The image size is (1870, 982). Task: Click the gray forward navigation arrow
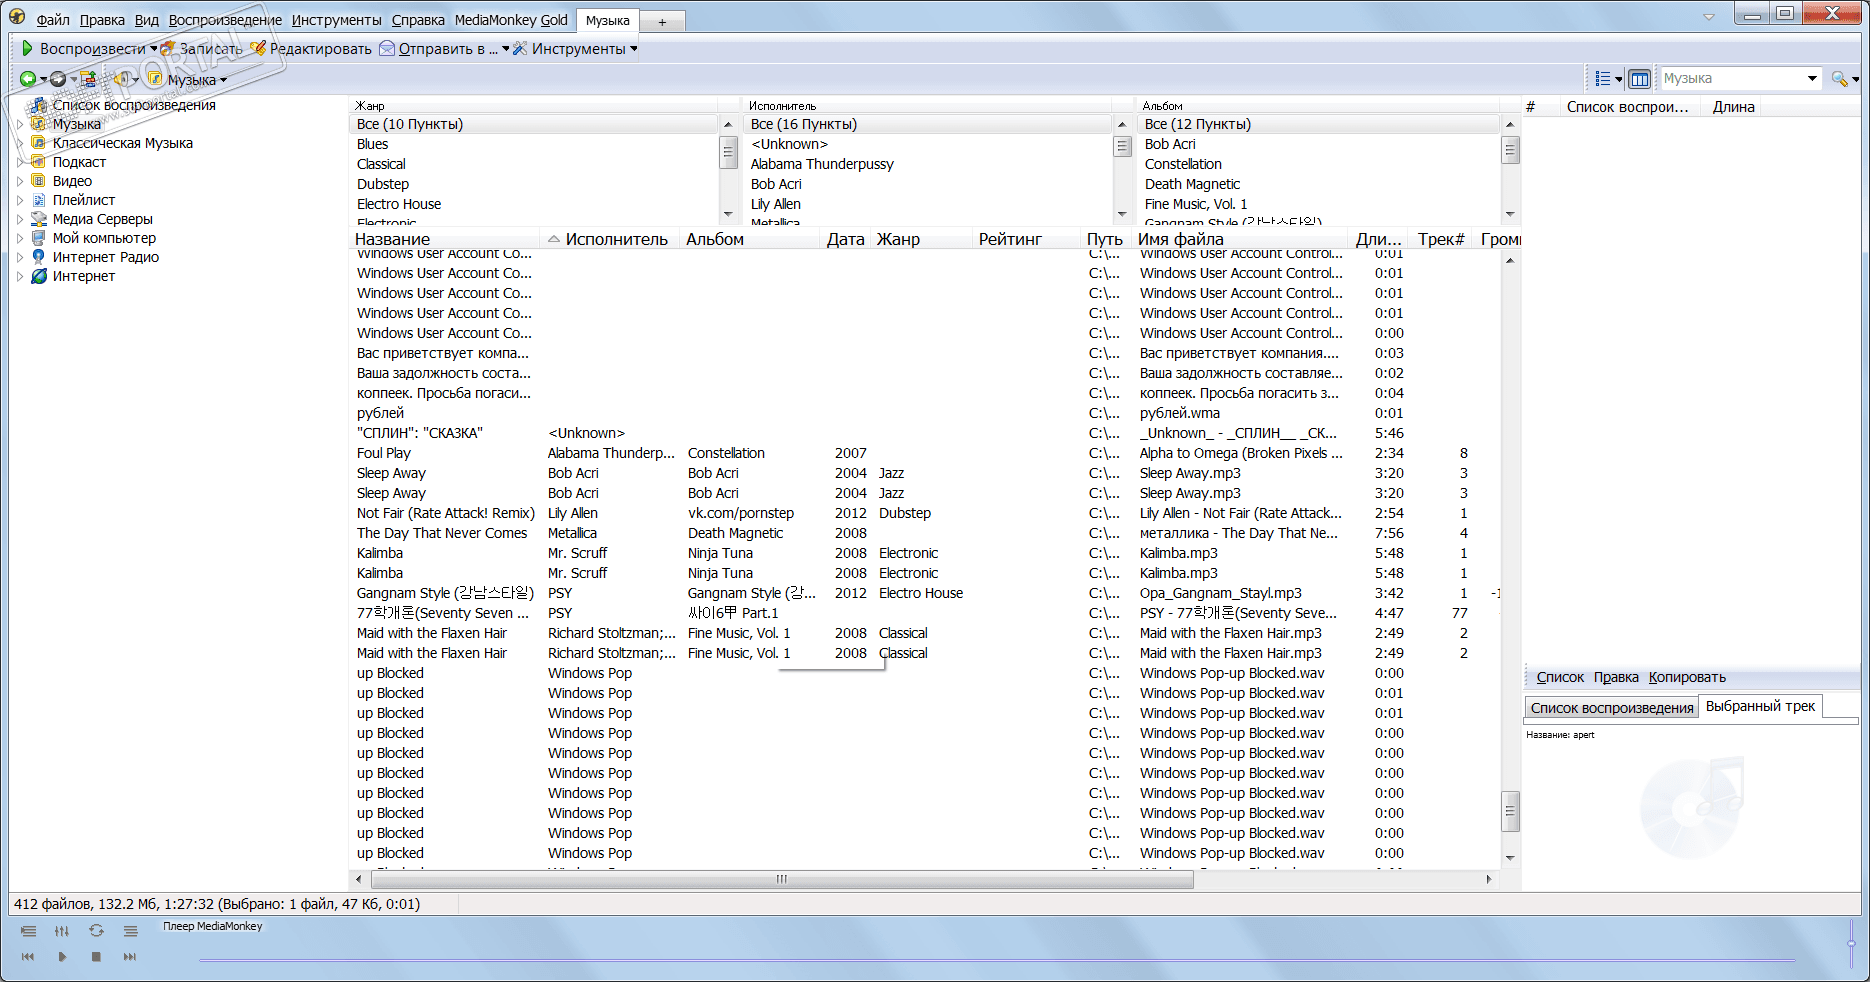(58, 79)
